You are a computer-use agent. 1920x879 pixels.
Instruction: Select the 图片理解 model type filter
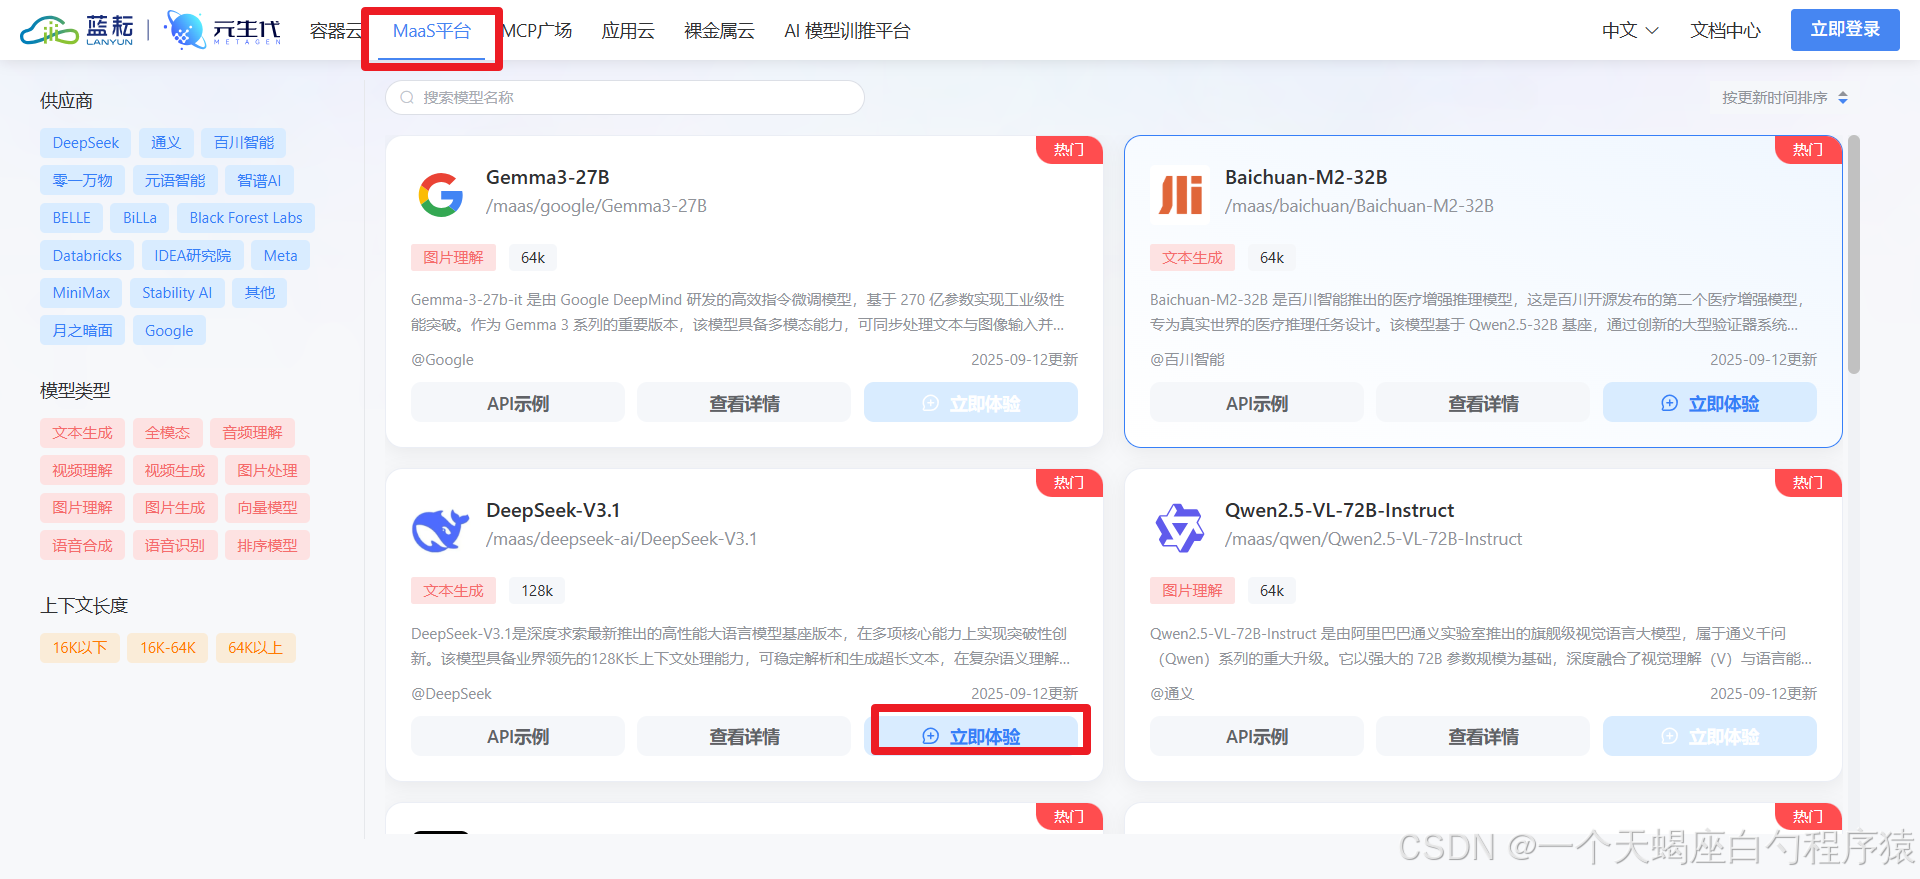(x=83, y=508)
